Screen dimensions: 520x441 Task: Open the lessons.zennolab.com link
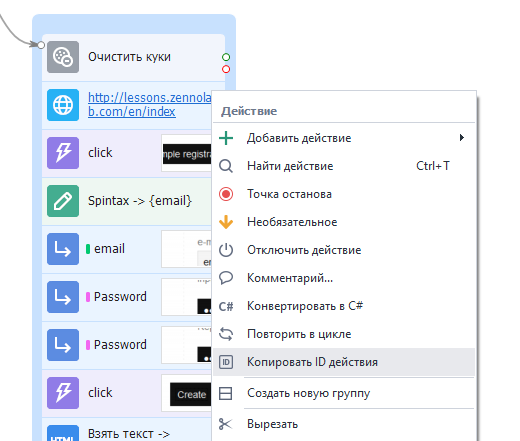pos(150,104)
